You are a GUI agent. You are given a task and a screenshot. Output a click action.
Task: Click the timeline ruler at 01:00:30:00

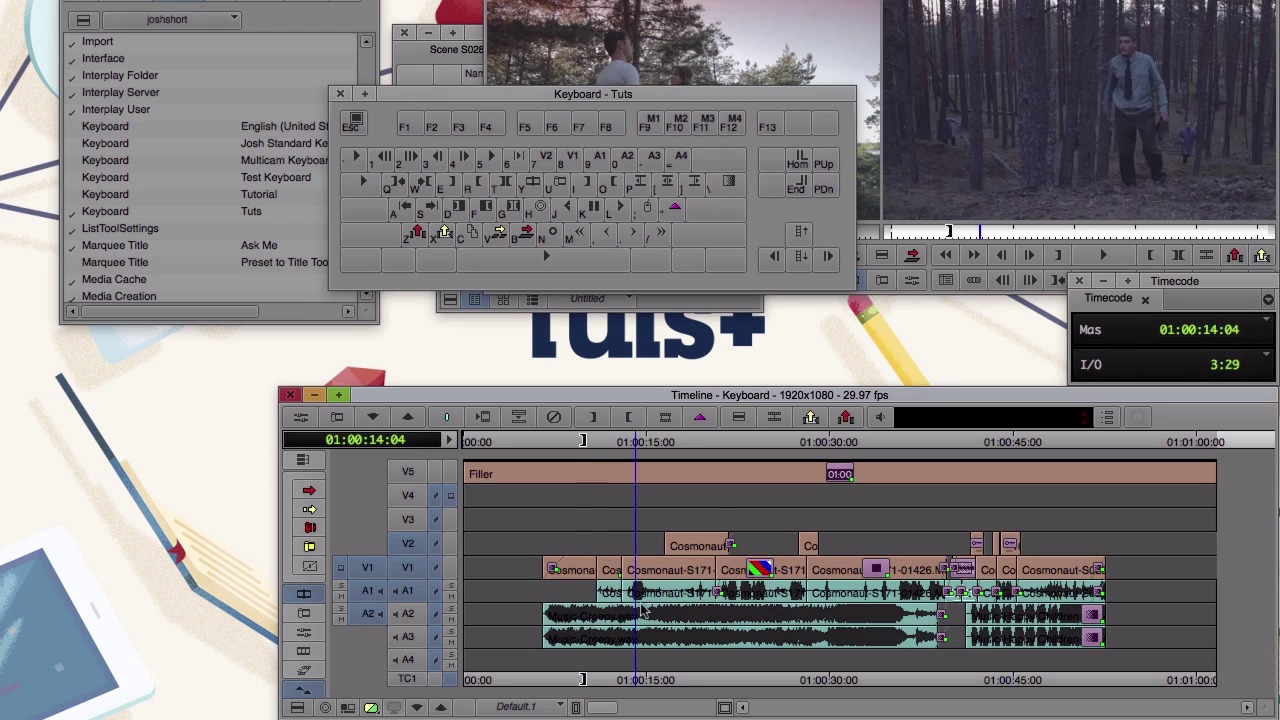[x=829, y=442]
